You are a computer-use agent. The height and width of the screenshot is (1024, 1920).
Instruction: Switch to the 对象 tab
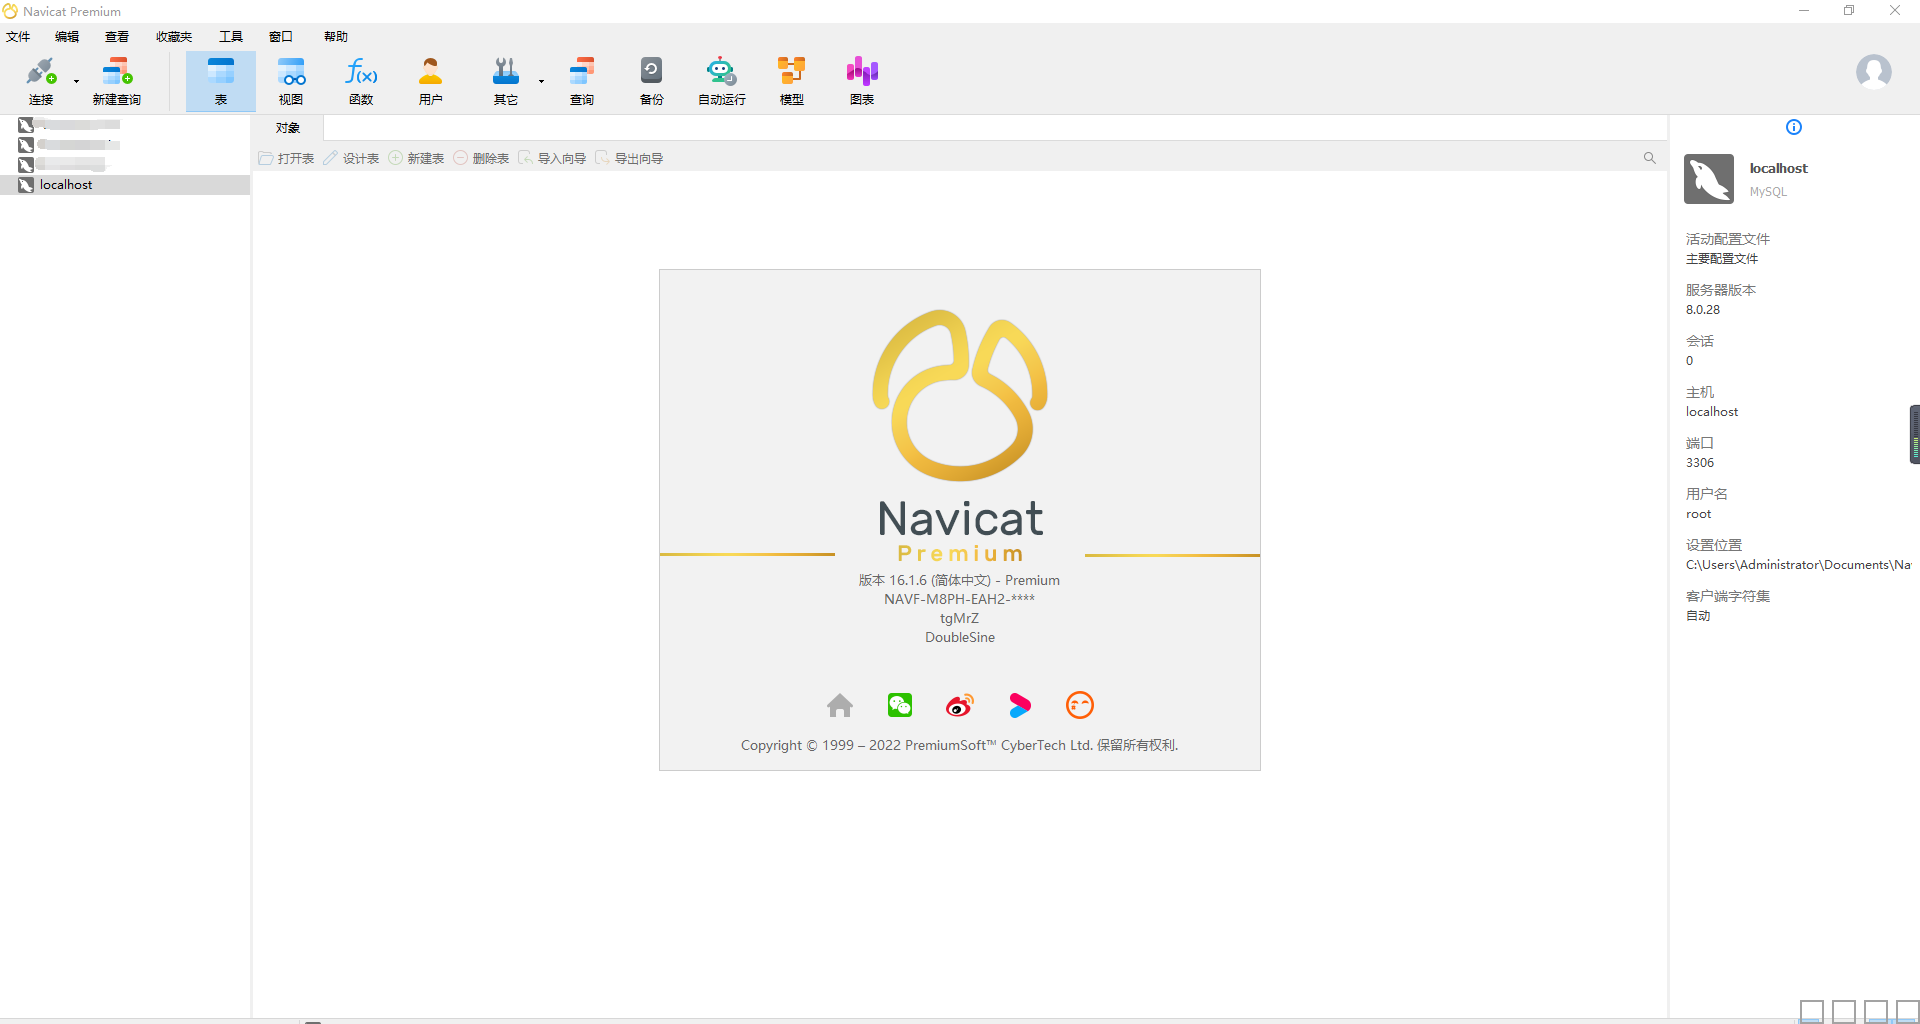(x=288, y=128)
